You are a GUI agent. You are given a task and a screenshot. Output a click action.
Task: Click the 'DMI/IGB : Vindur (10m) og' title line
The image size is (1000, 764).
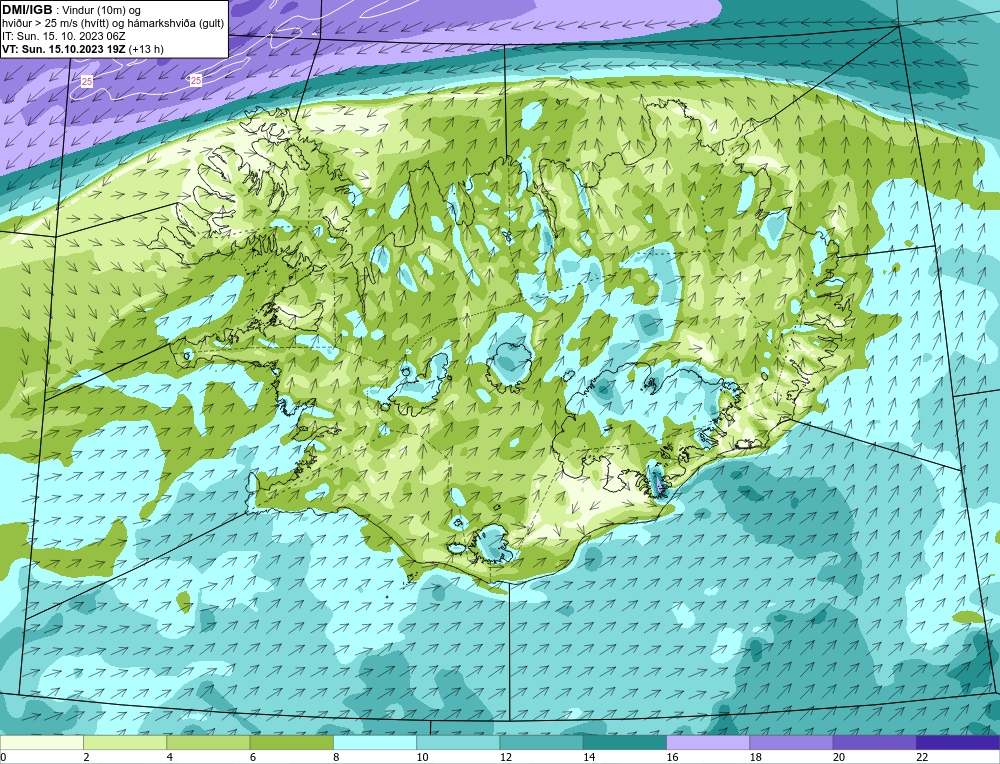tap(72, 10)
